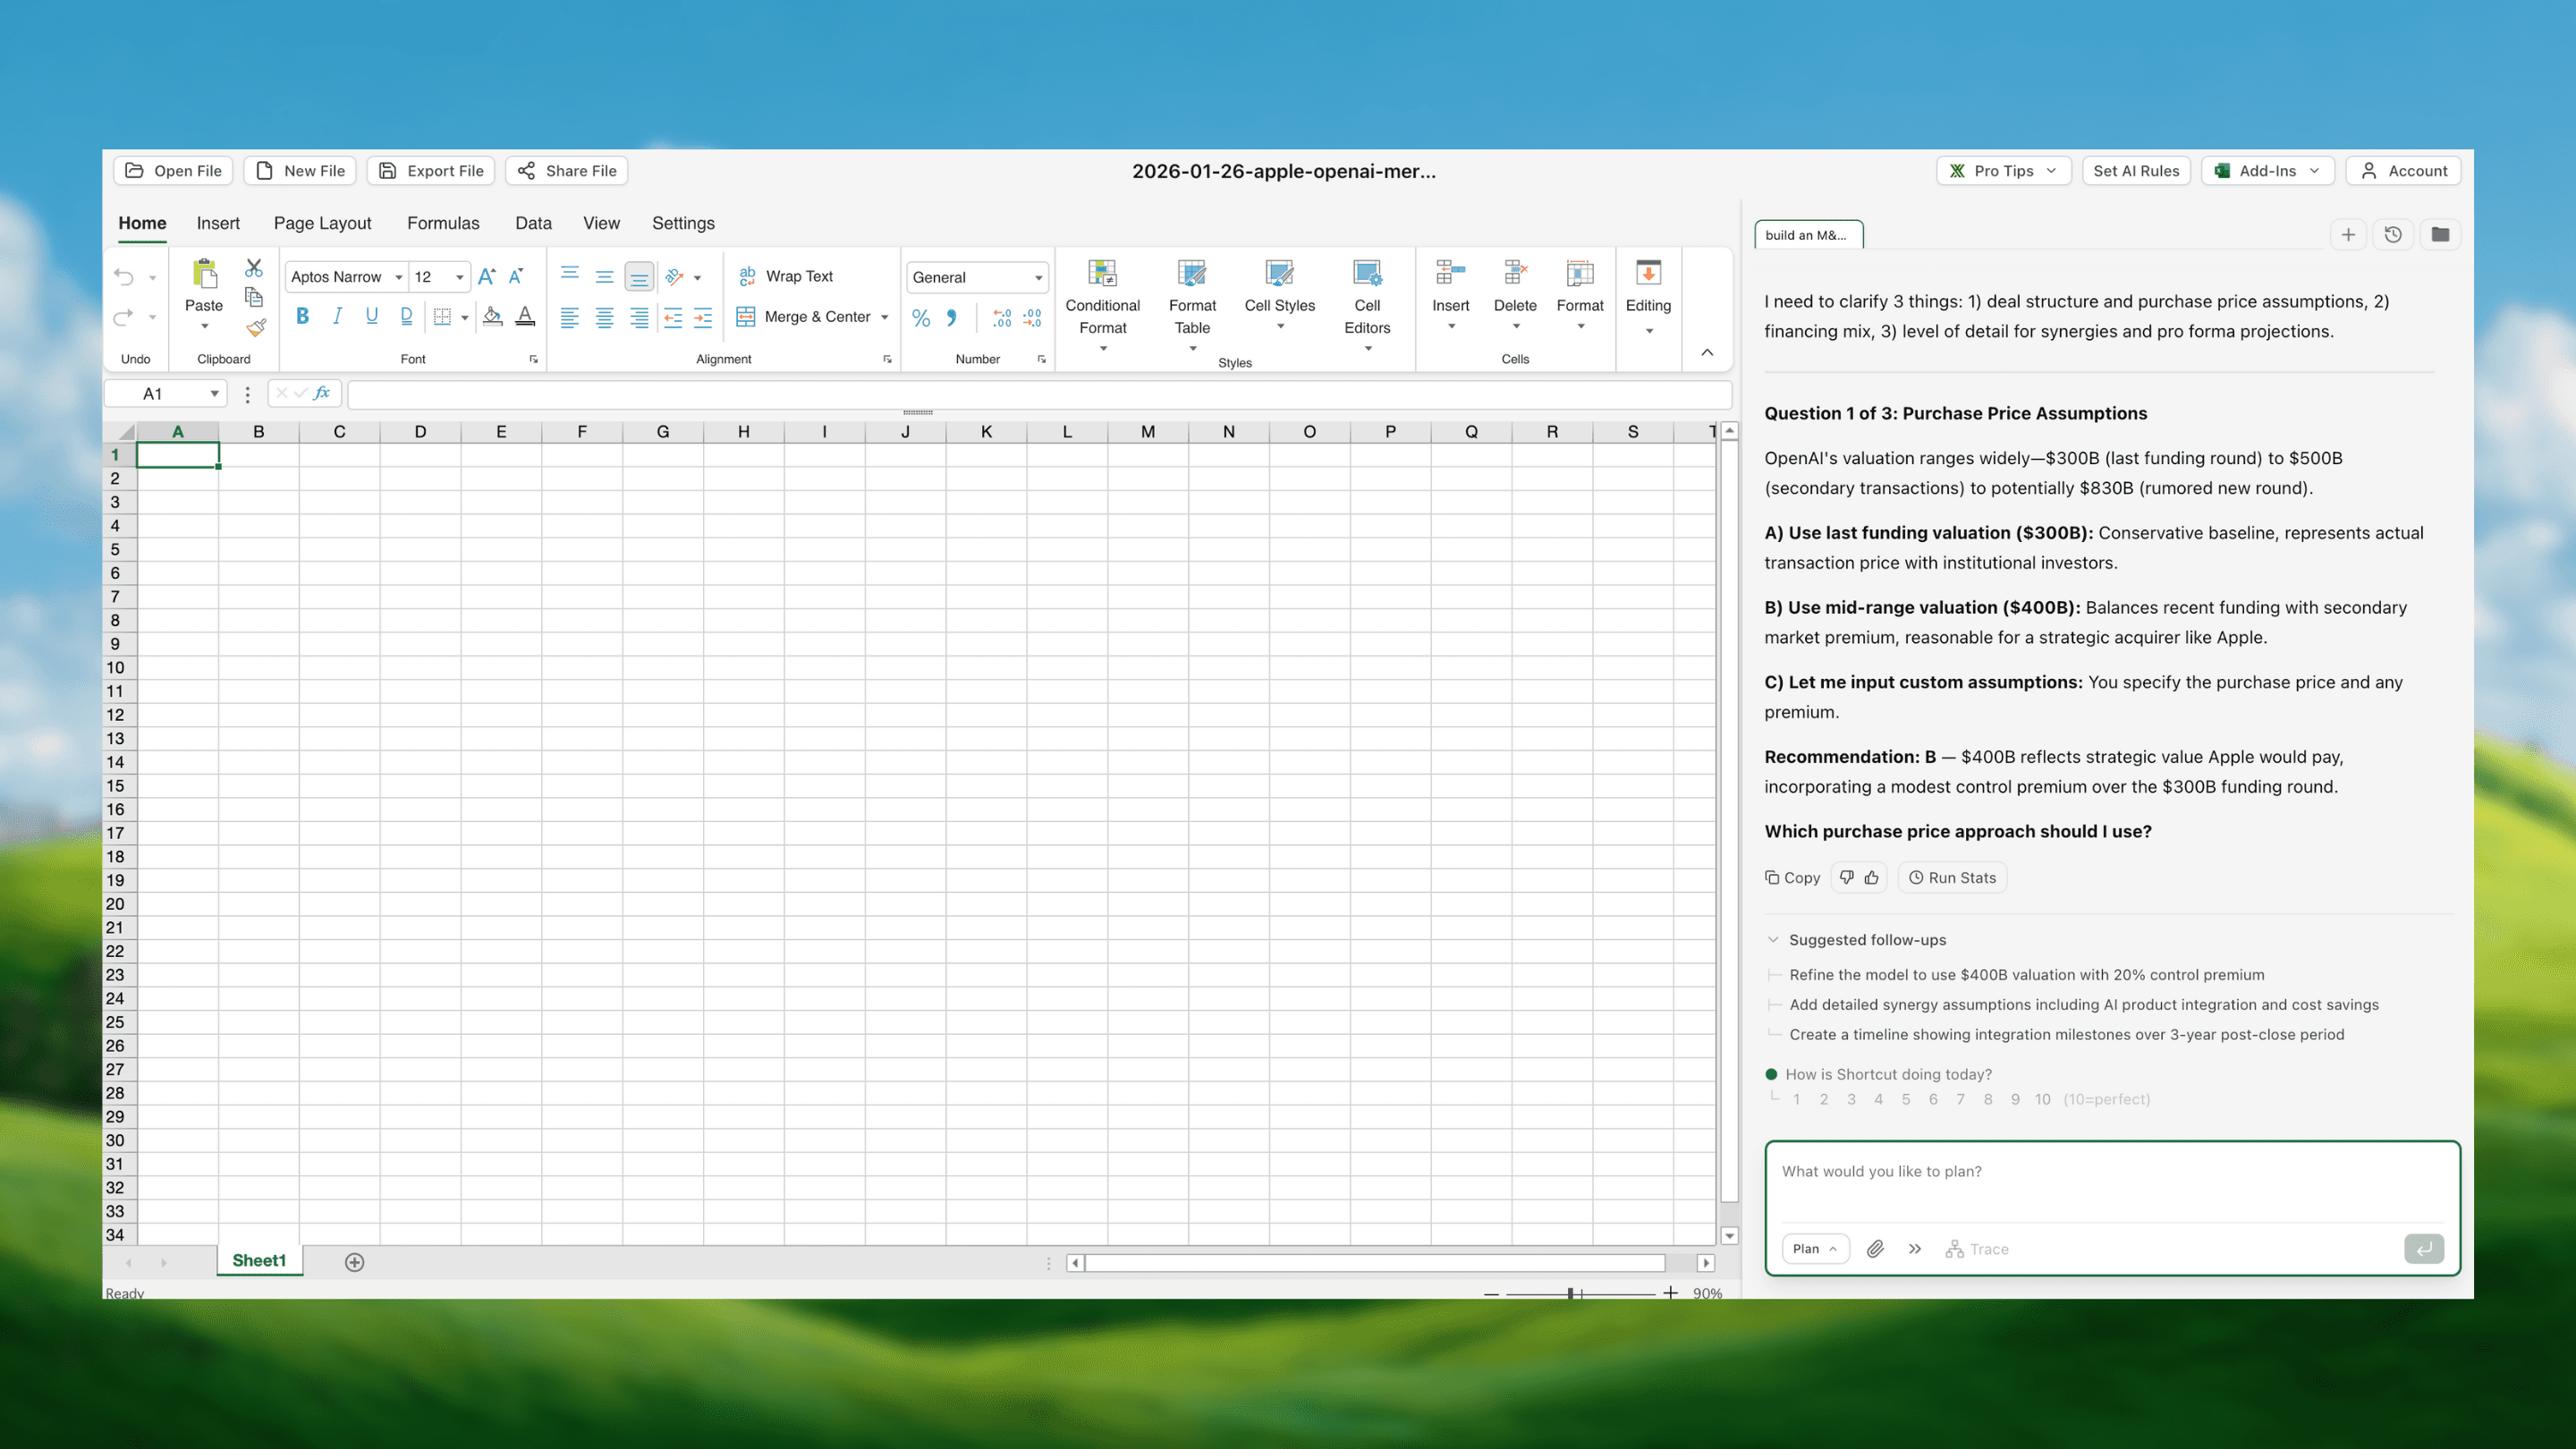Attach a file in the AI chat
This screenshot has width=2576, height=1449.
pyautogui.click(x=1875, y=1249)
